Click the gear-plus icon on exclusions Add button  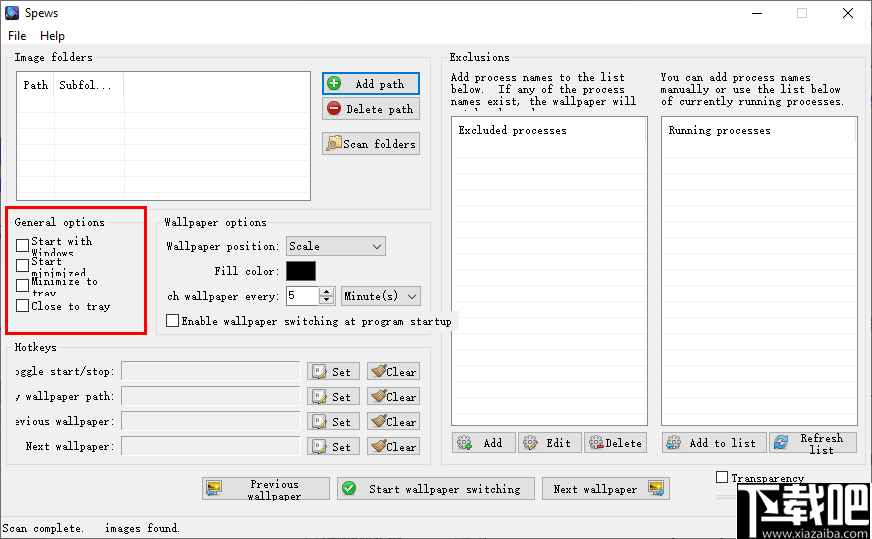[464, 443]
